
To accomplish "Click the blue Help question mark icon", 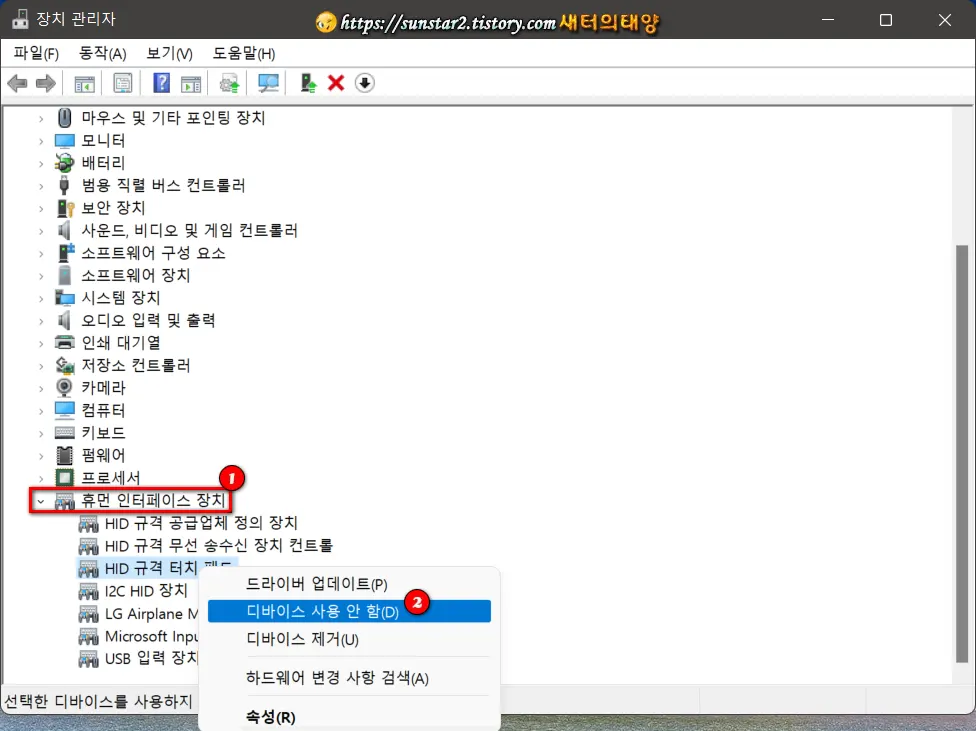I will tap(160, 83).
